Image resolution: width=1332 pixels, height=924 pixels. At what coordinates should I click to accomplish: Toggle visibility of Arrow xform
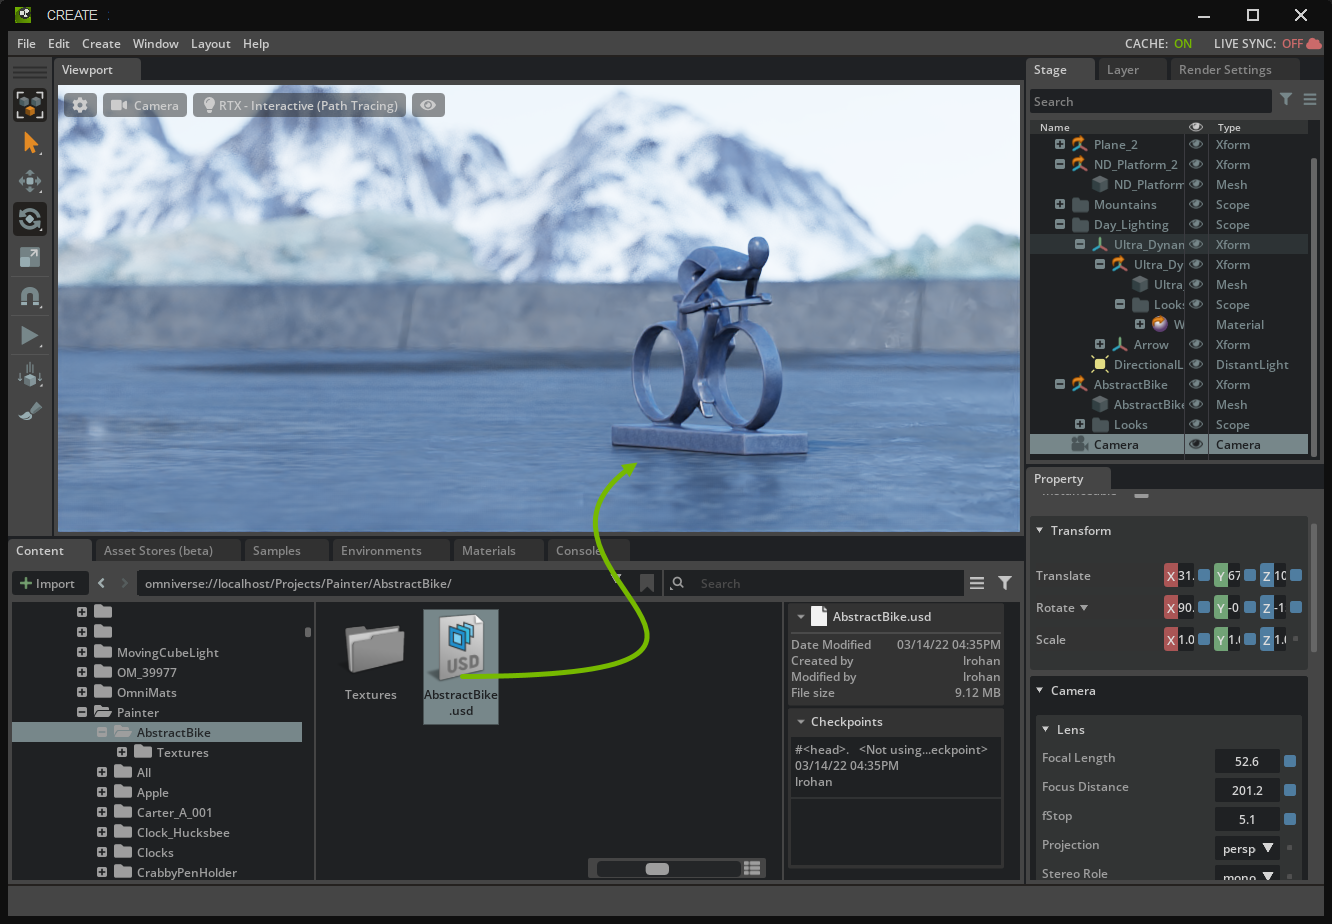tap(1195, 344)
